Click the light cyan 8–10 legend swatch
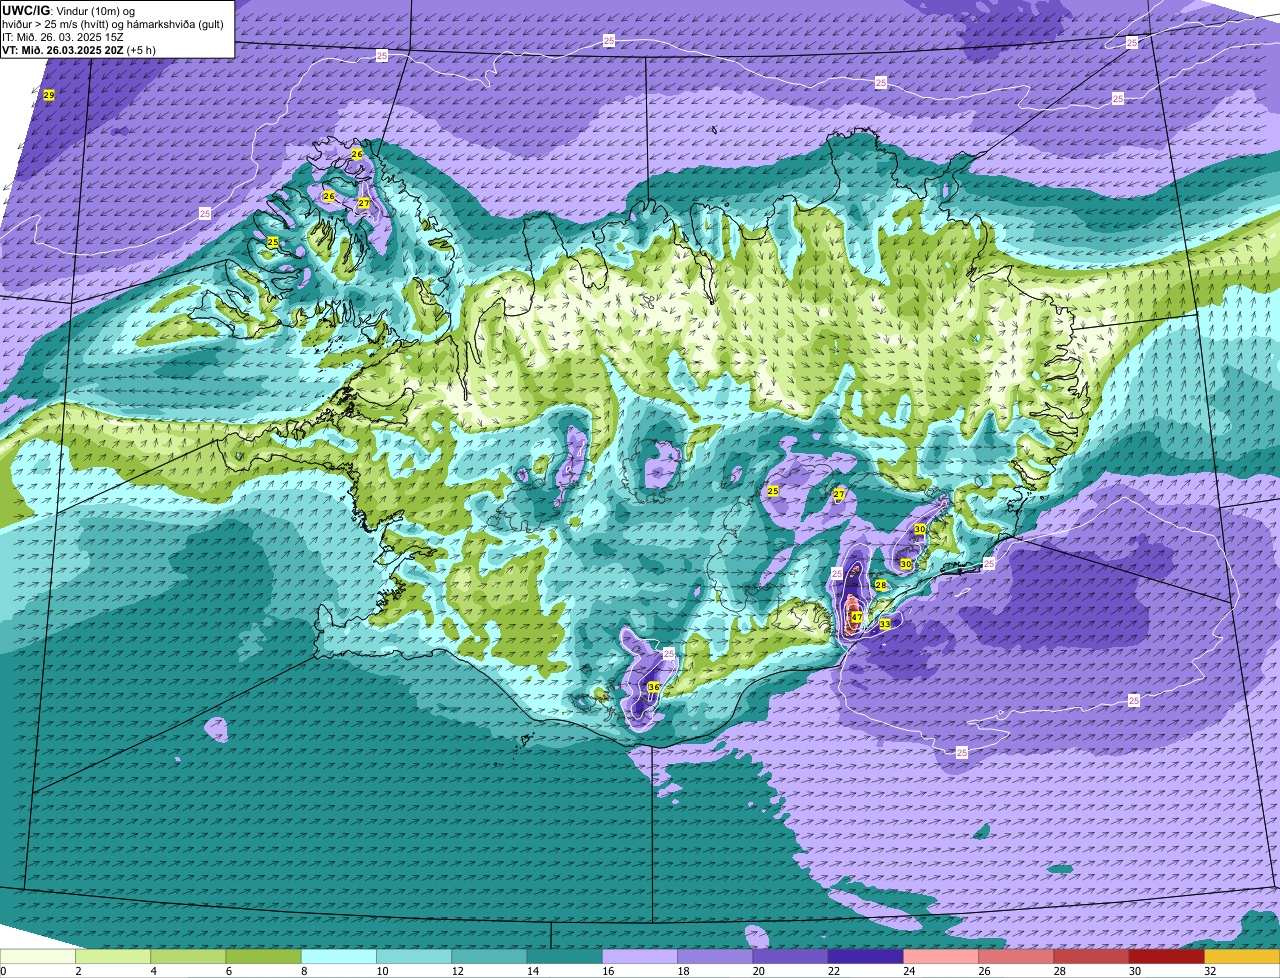Screen dimensions: 1280x978 [338, 956]
